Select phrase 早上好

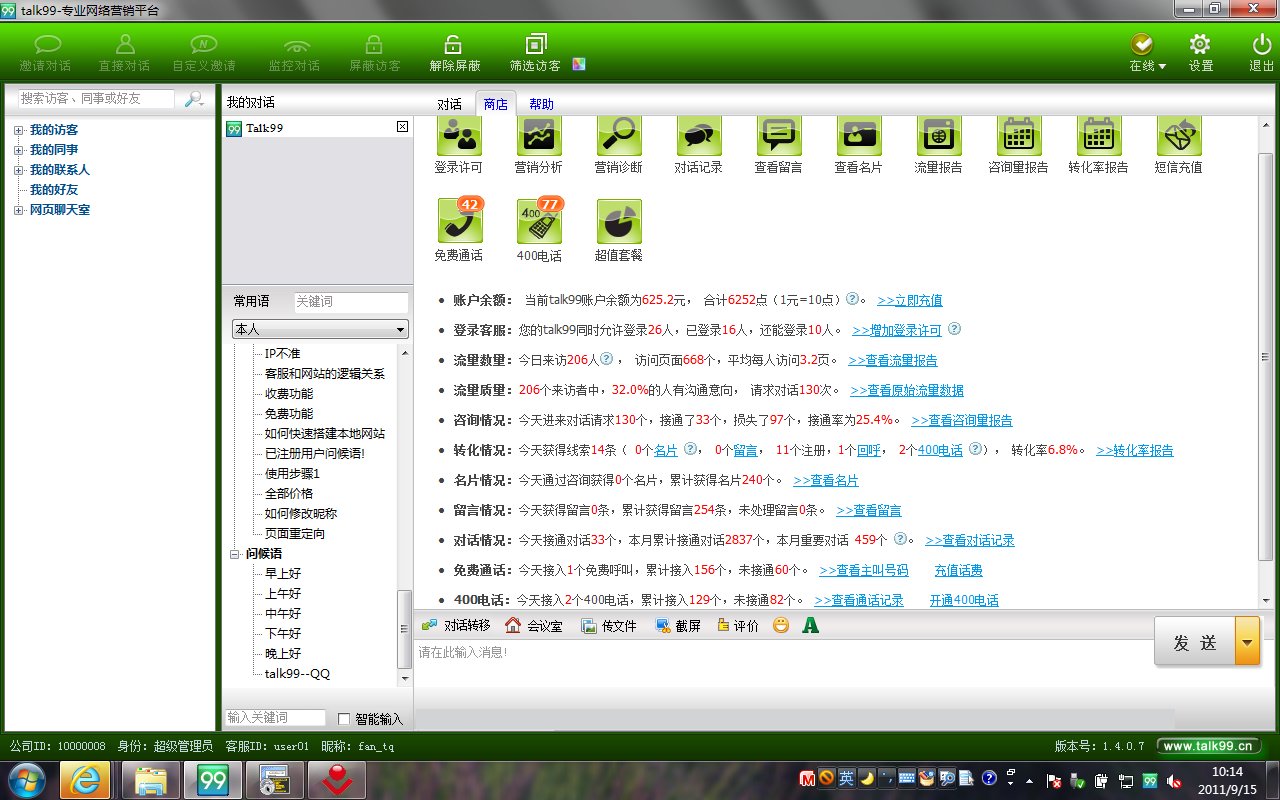[283, 573]
